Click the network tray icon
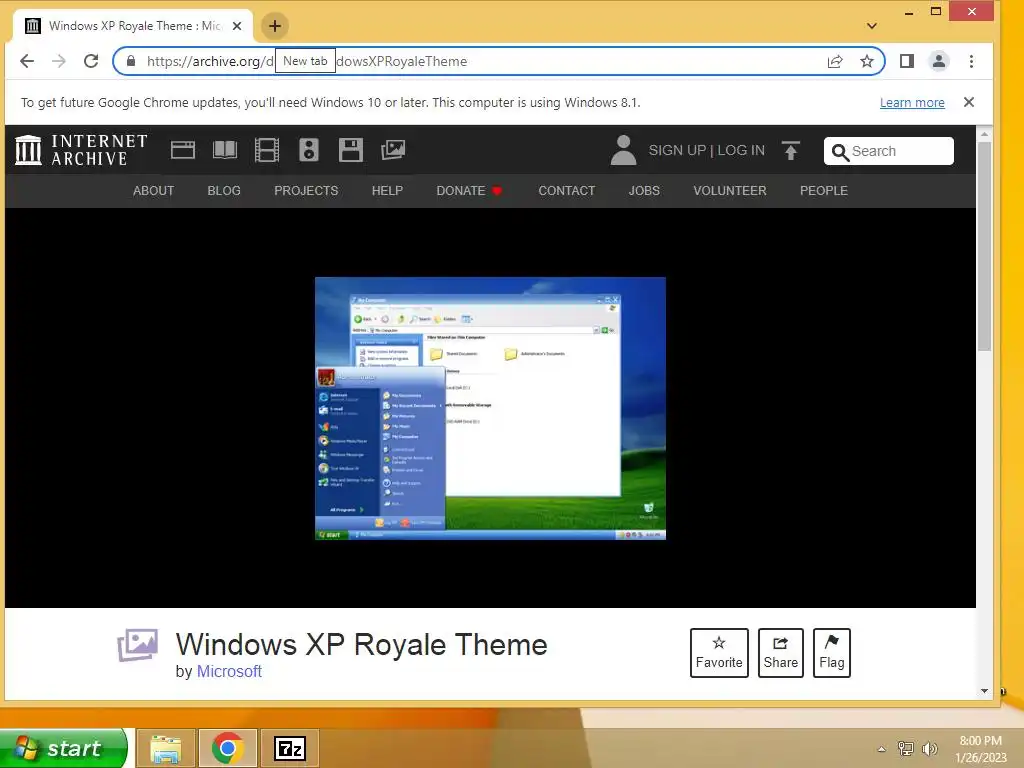This screenshot has width=1024, height=768. pos(906,748)
